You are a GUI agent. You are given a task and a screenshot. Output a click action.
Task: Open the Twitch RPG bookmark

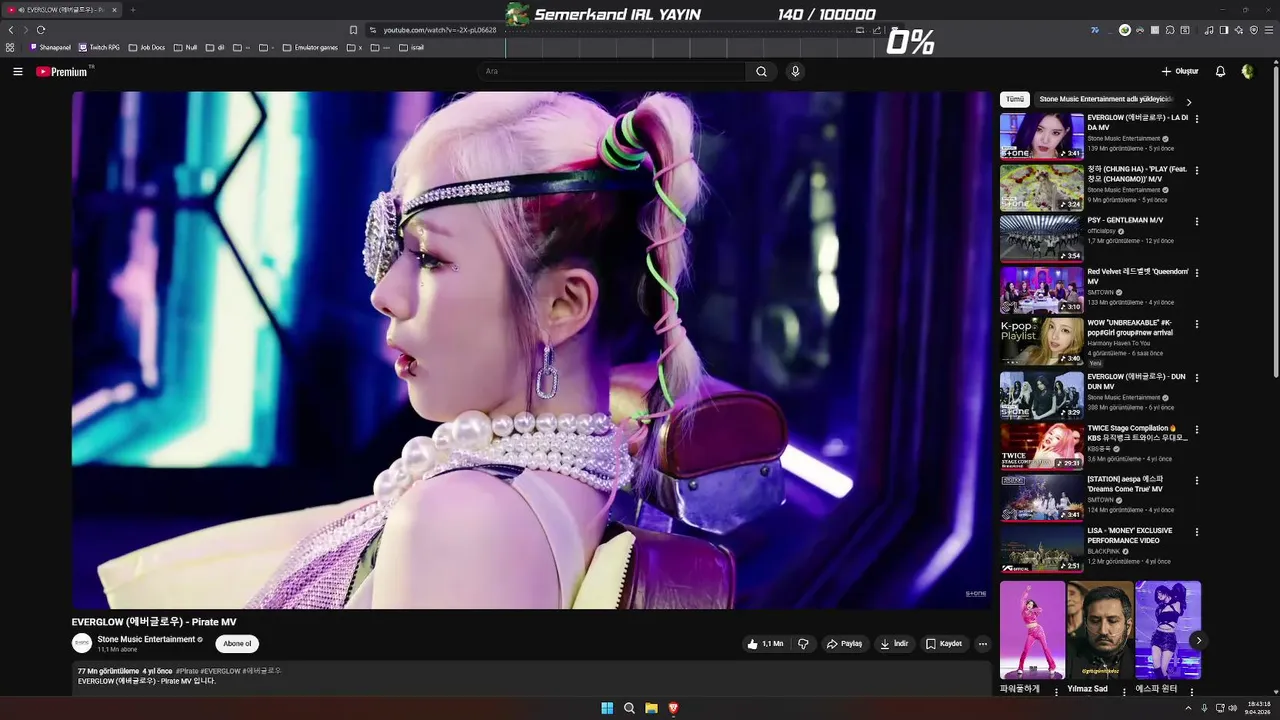pos(99,47)
